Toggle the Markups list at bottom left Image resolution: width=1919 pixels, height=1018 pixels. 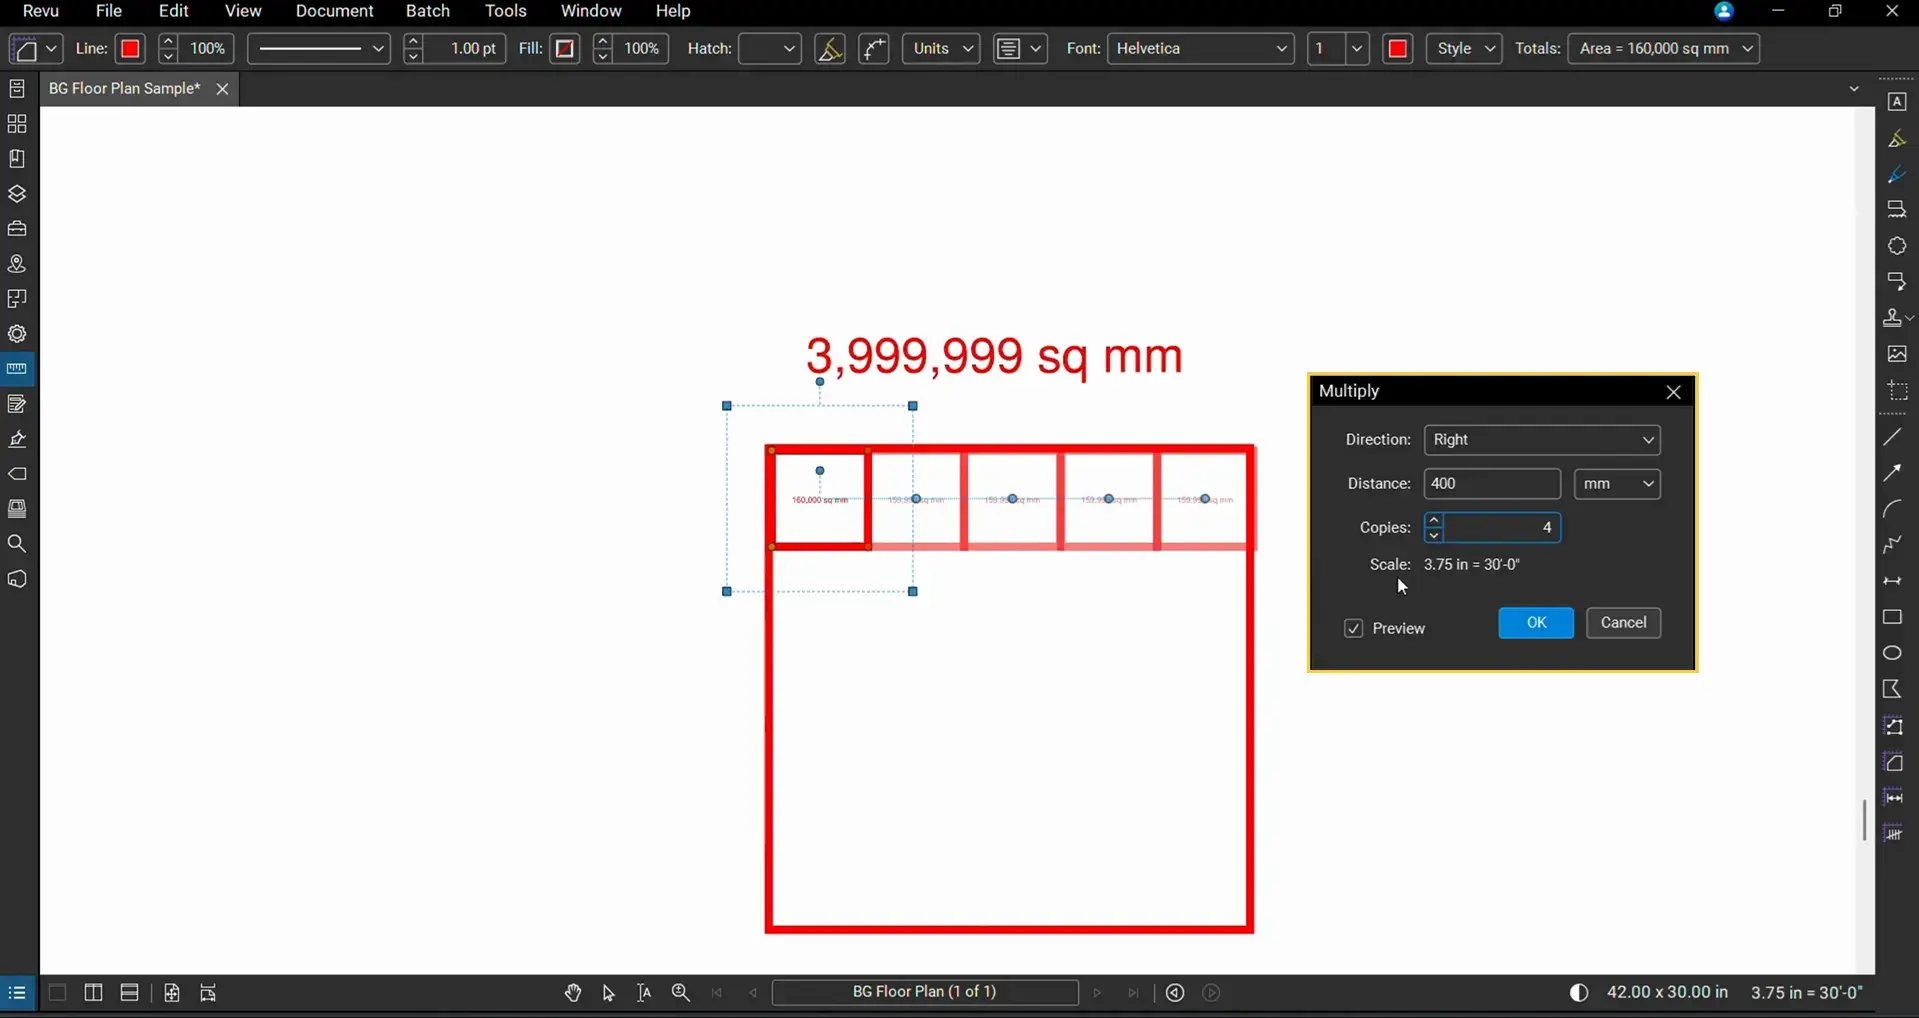[x=17, y=993]
